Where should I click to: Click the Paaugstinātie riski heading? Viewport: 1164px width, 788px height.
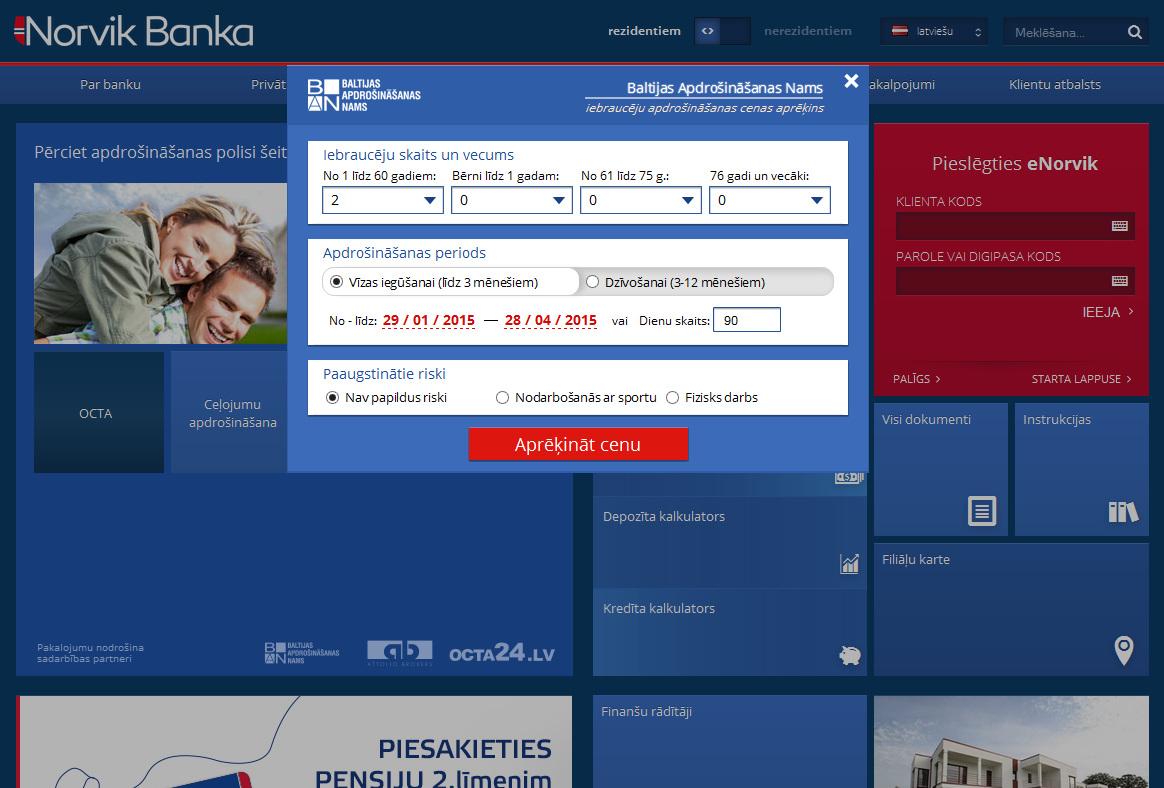click(384, 374)
